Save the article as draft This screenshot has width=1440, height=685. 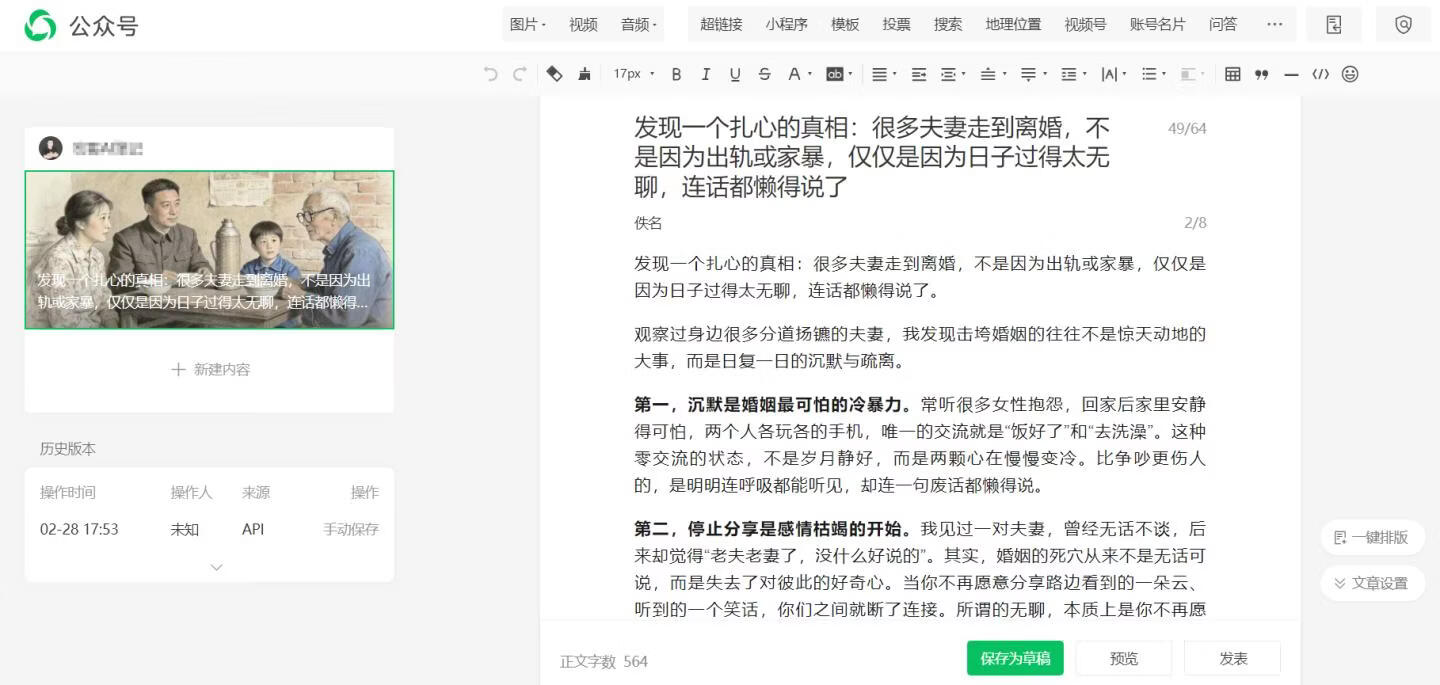(x=1014, y=658)
